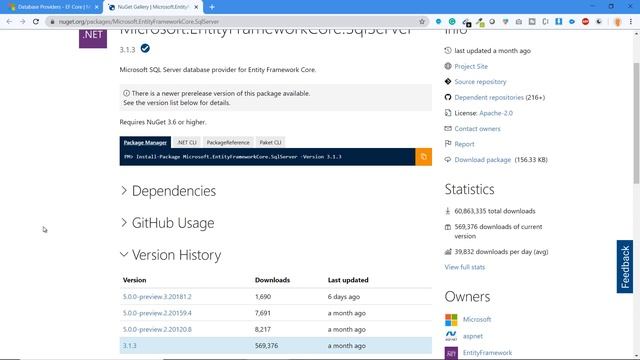Switch to the Paket CLI tab

[270, 142]
